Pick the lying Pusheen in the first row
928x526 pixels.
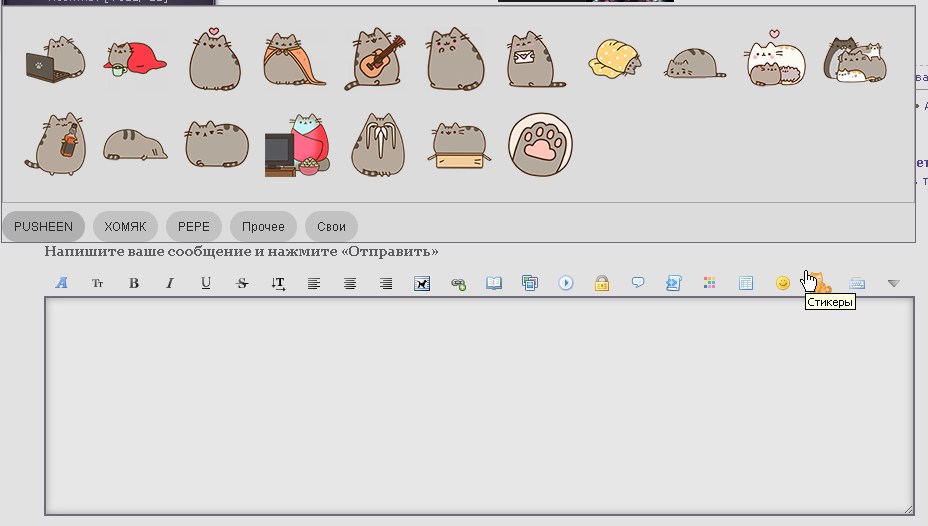(x=695, y=63)
